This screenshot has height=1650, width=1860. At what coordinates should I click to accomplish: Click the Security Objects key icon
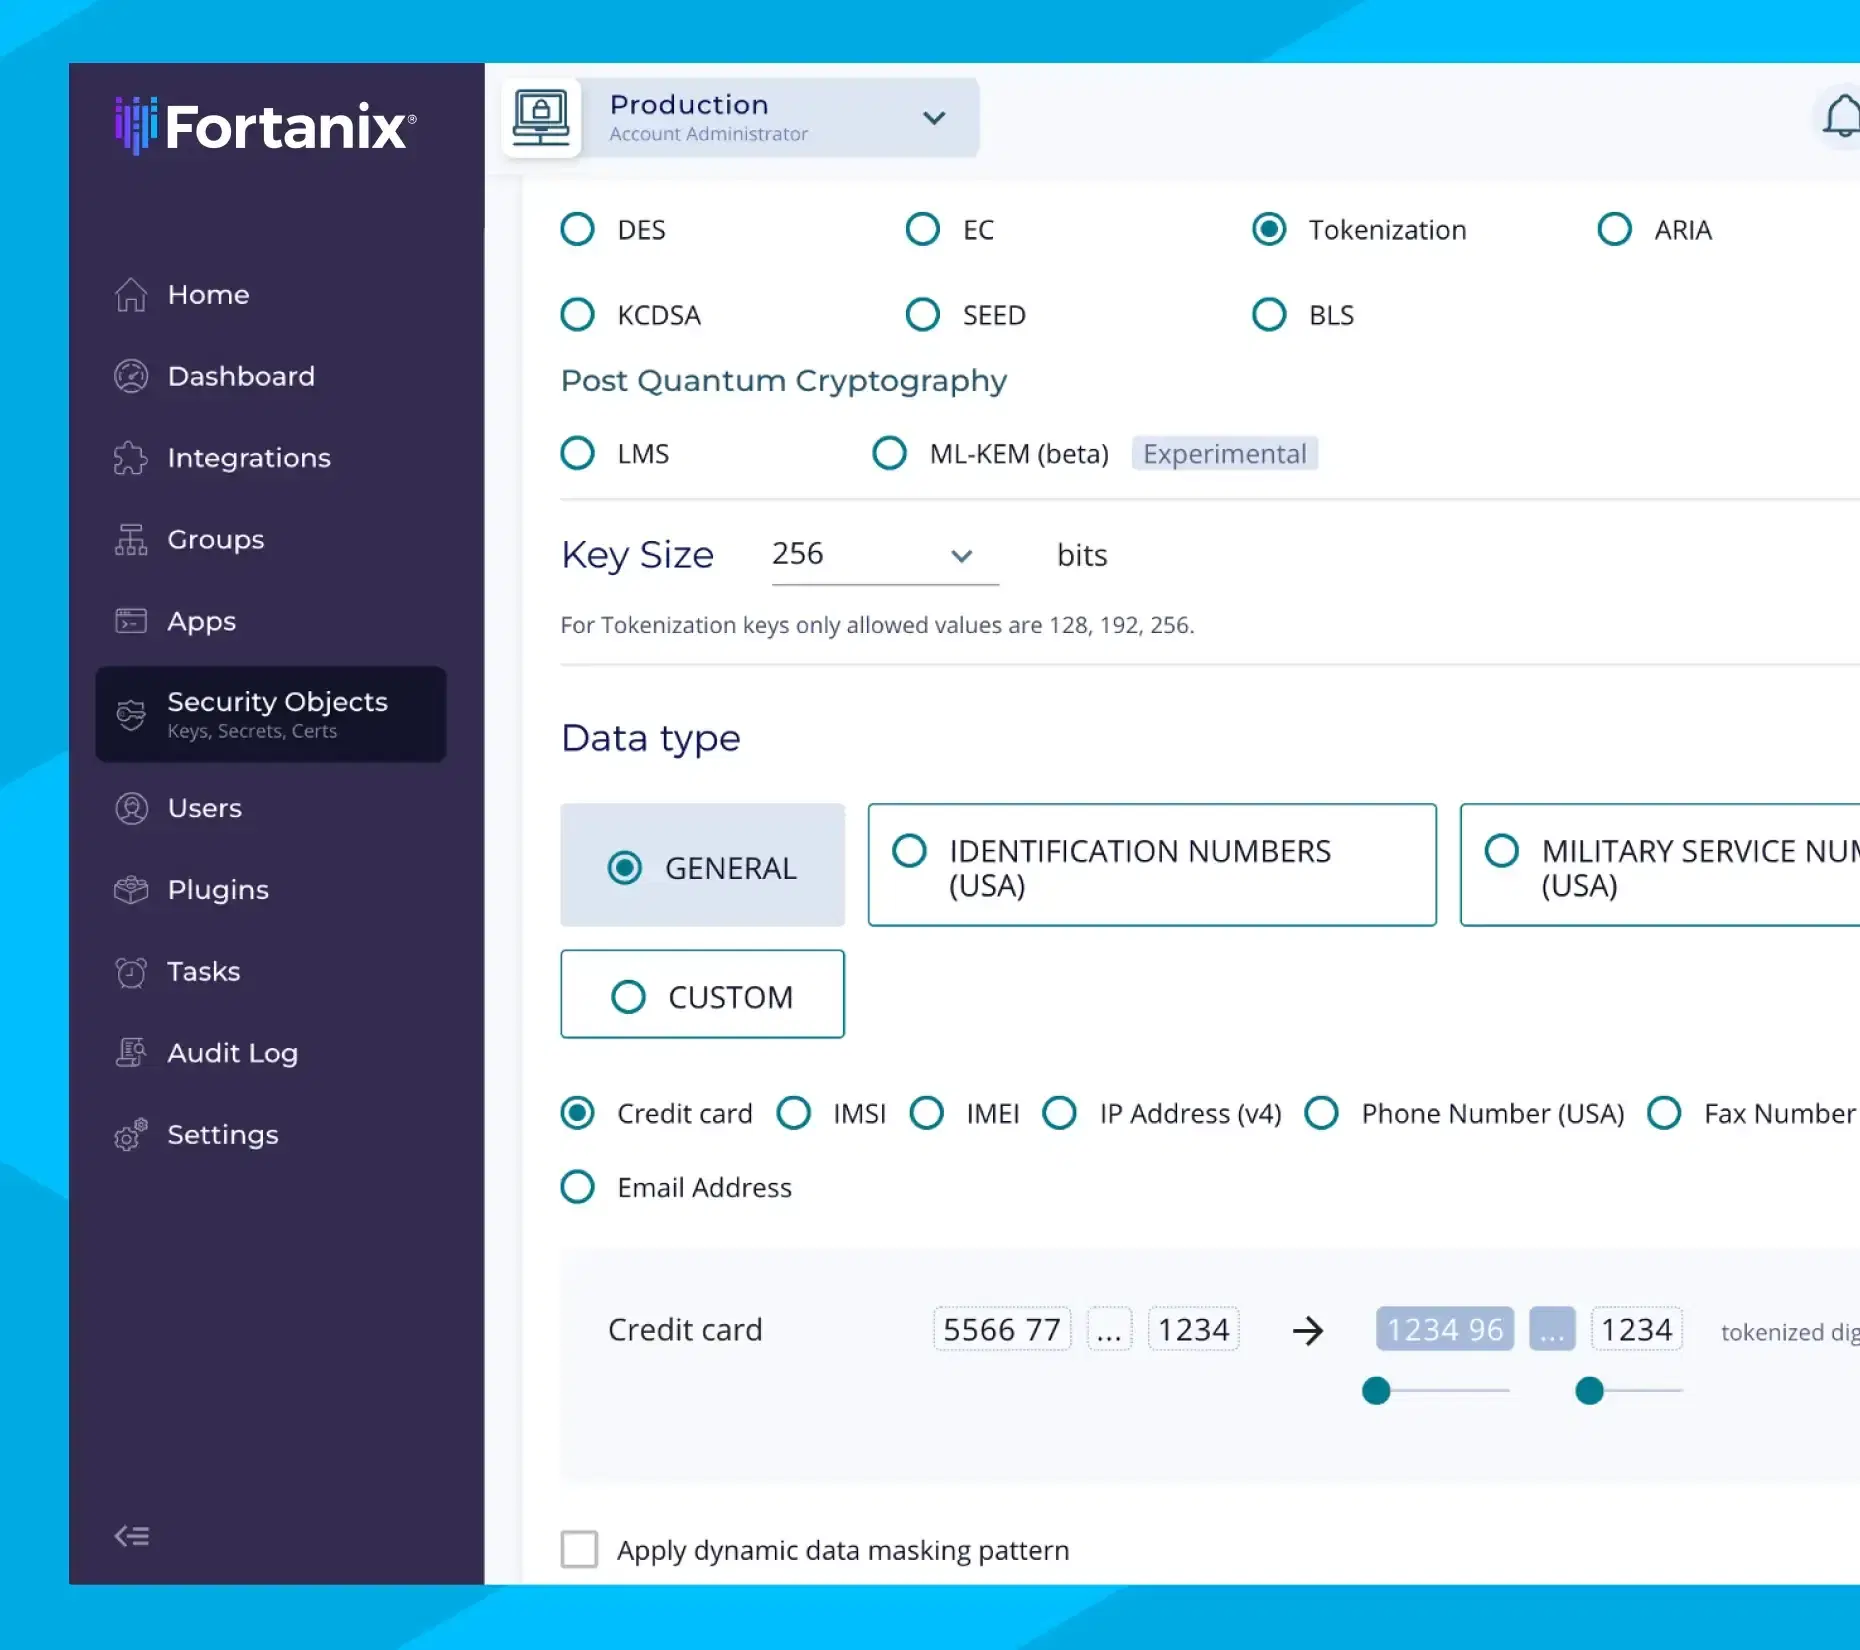coord(131,714)
